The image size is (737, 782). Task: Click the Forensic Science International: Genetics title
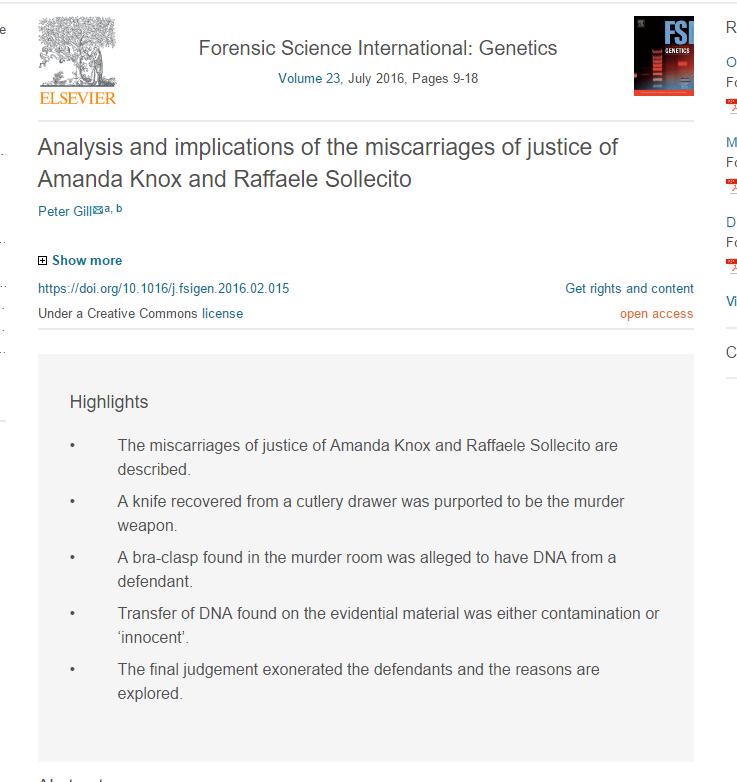(x=378, y=48)
